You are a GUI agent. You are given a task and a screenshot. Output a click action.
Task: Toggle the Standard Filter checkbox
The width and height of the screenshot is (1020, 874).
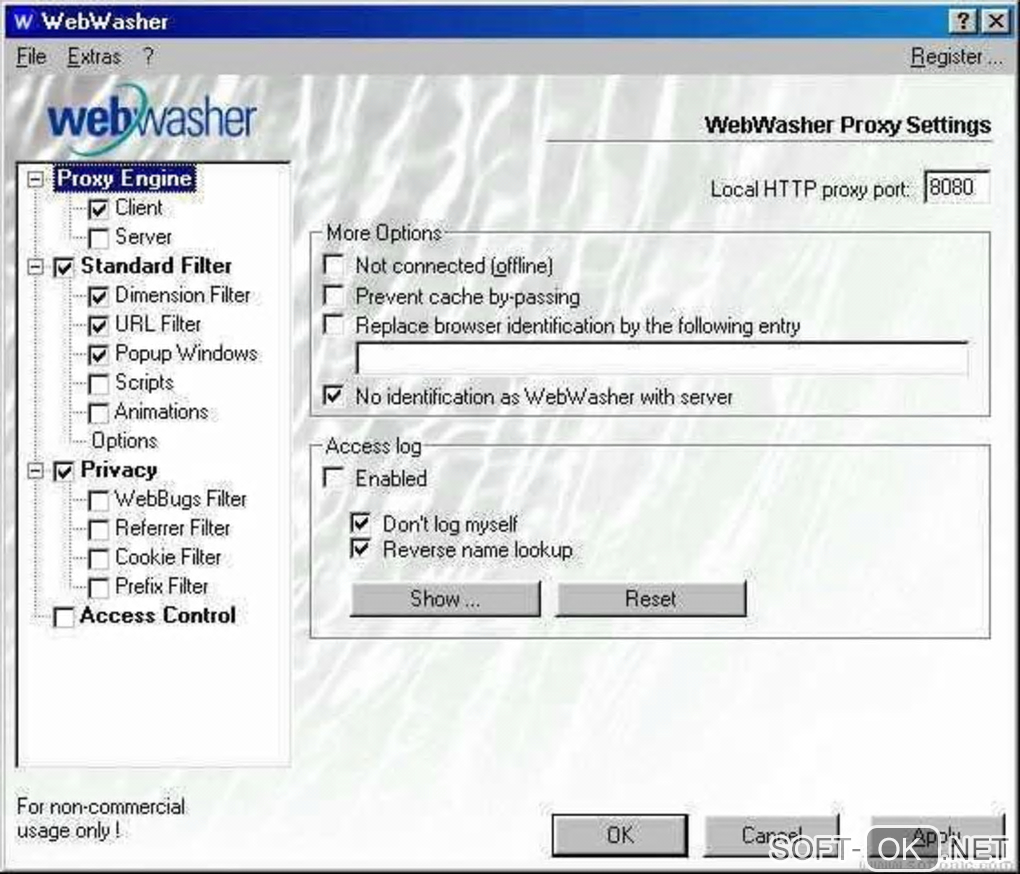tap(64, 267)
